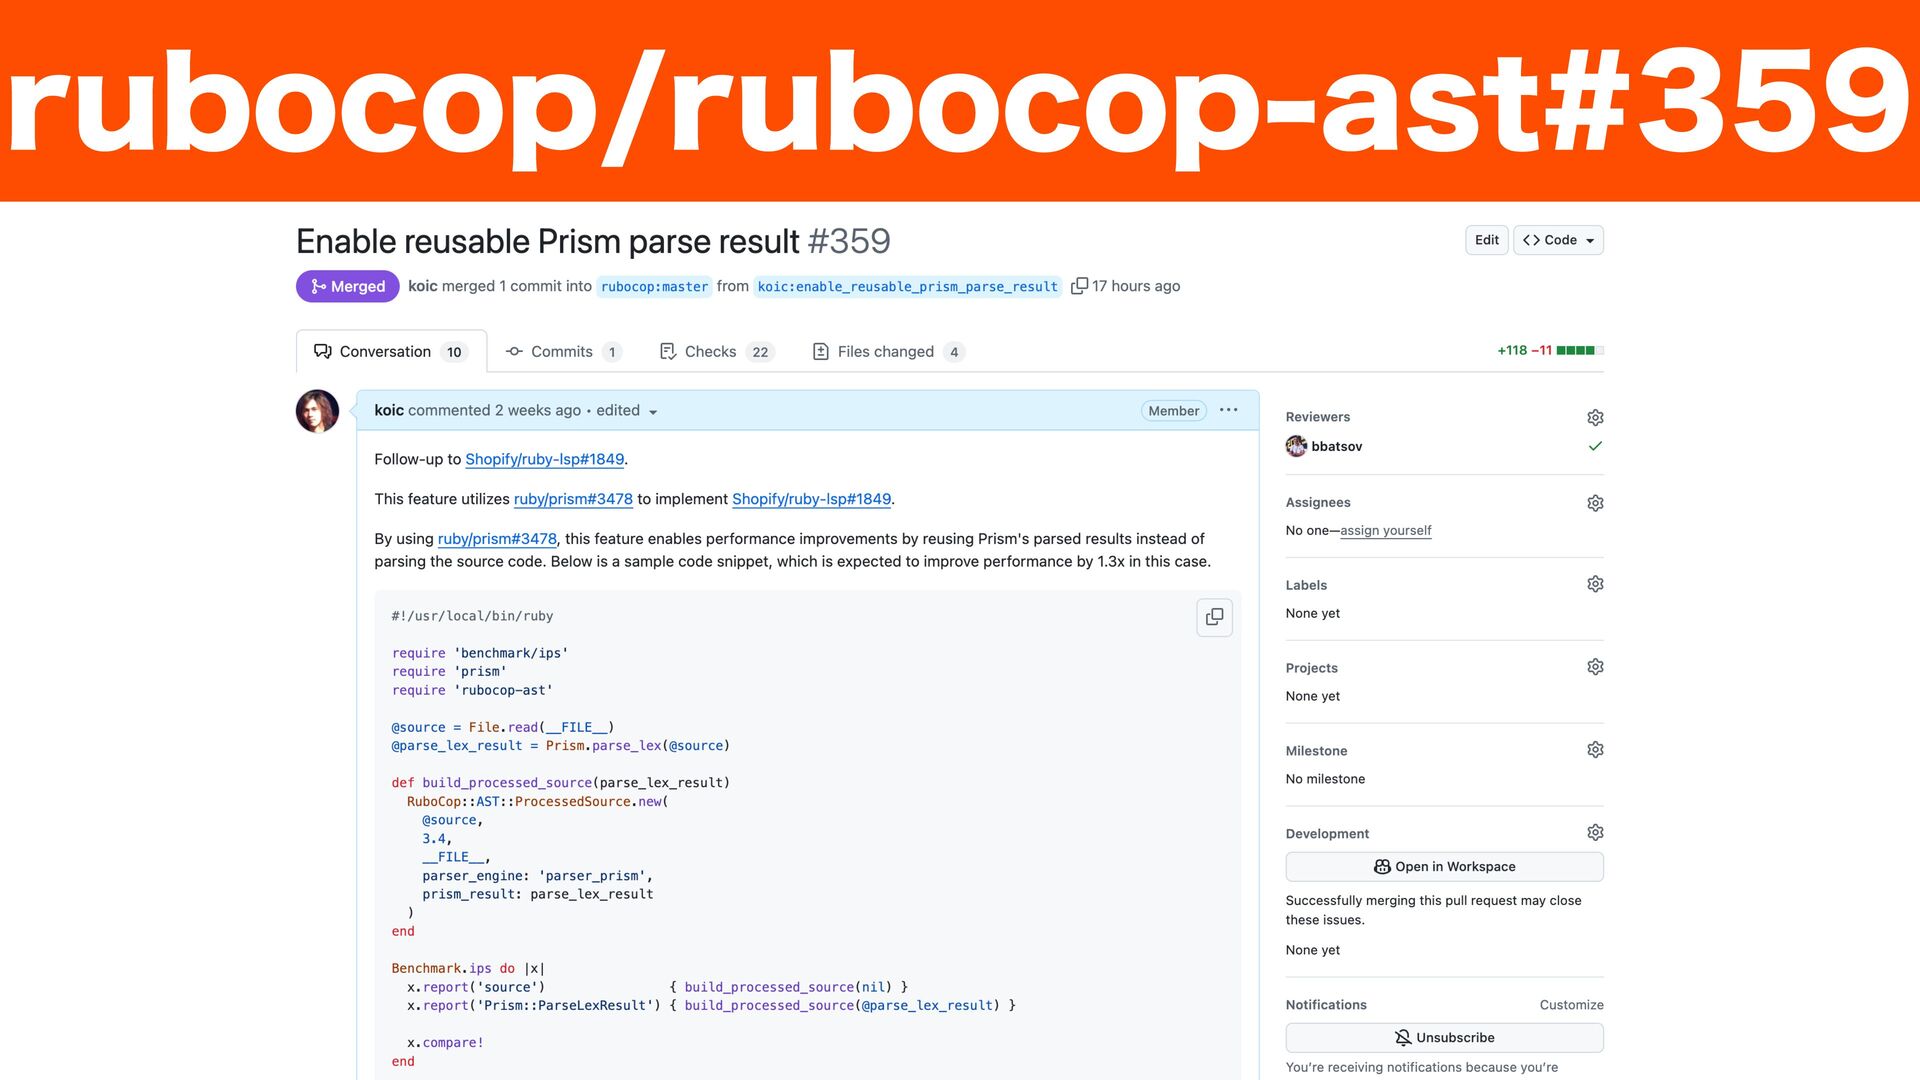Viewport: 1920px width, 1080px height.
Task: Expand the Code dropdown button
Action: [1558, 240]
